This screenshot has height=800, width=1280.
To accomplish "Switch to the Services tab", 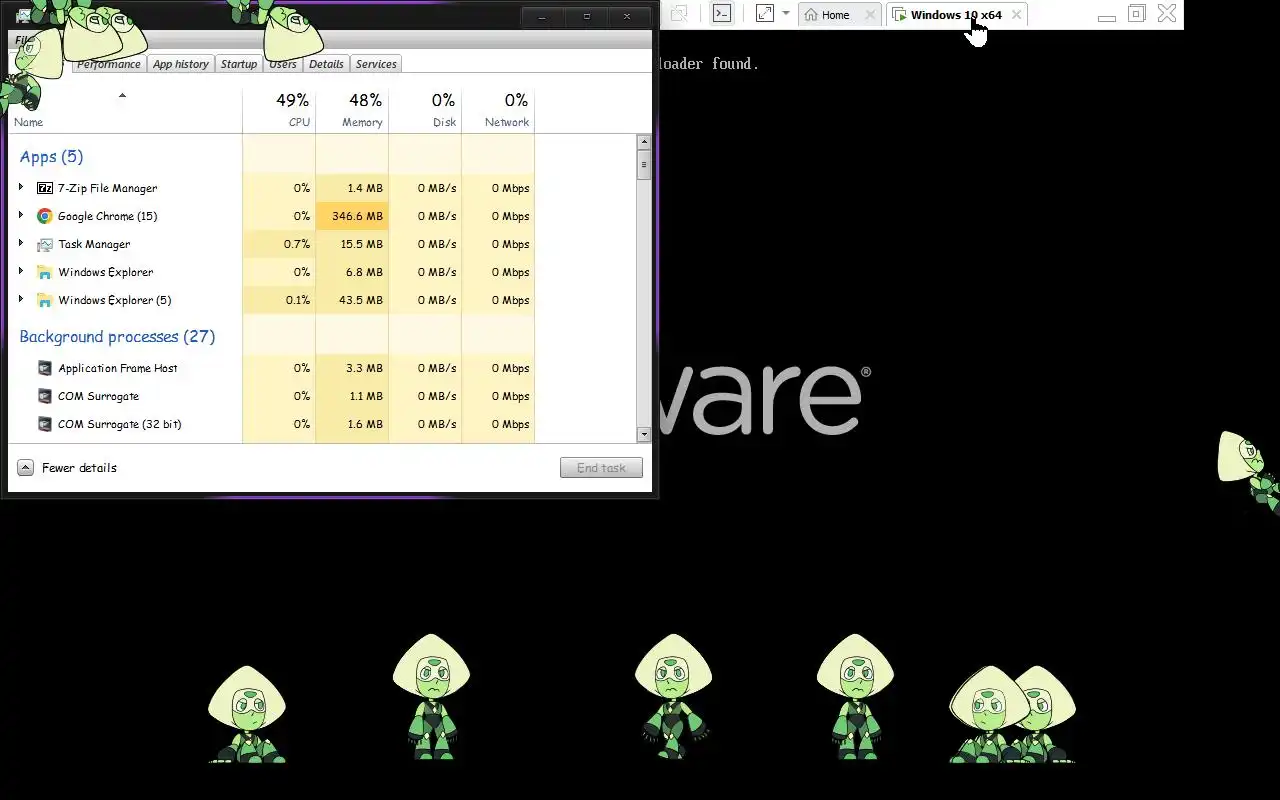I will coord(376,64).
